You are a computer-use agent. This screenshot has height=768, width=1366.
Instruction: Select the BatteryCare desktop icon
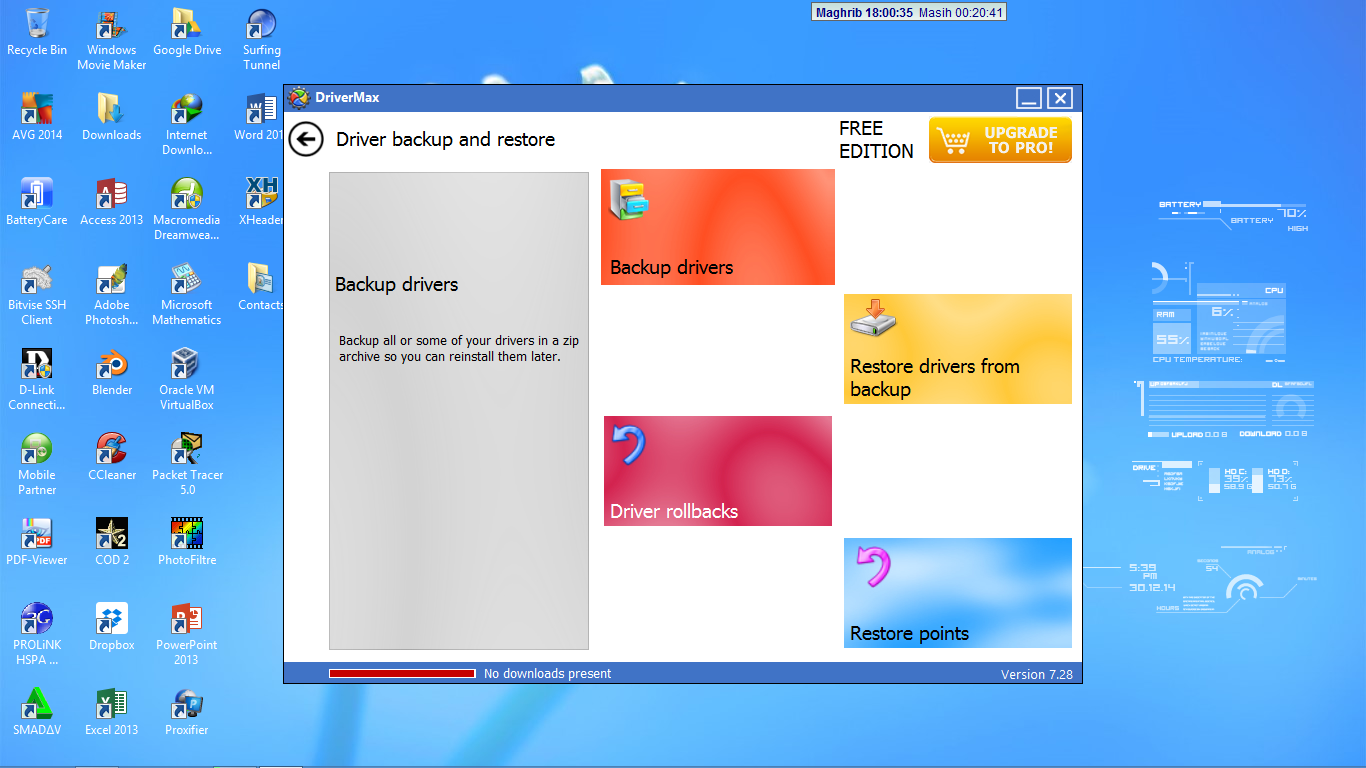(37, 202)
